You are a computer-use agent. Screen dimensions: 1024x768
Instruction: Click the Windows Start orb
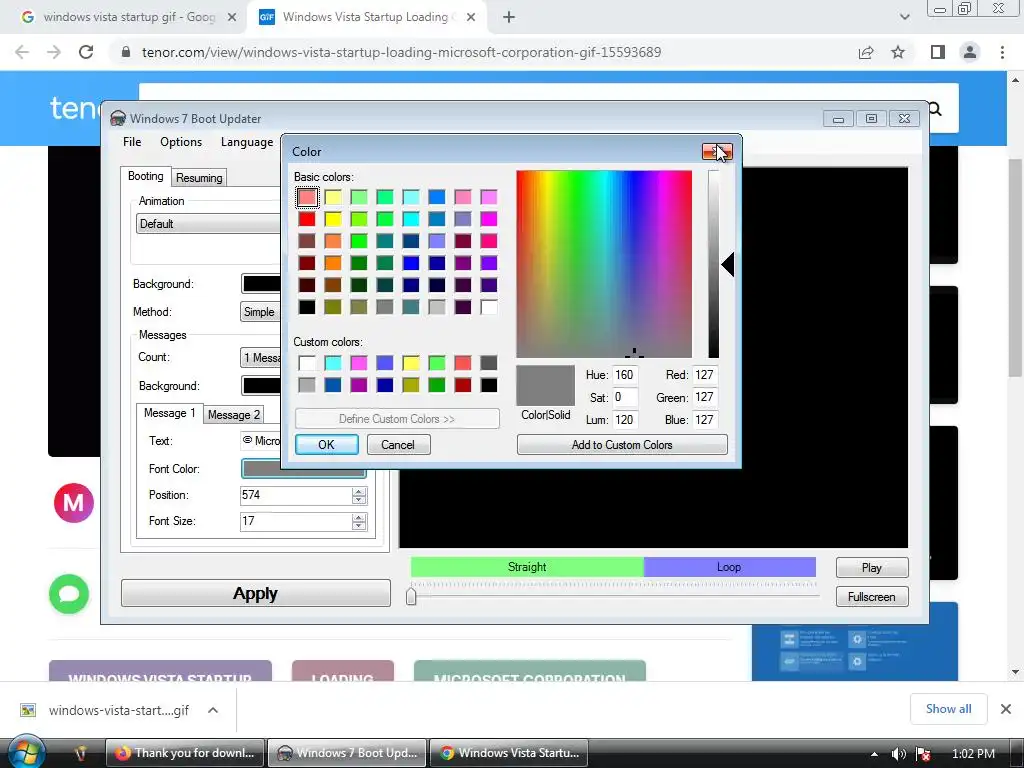tap(27, 752)
